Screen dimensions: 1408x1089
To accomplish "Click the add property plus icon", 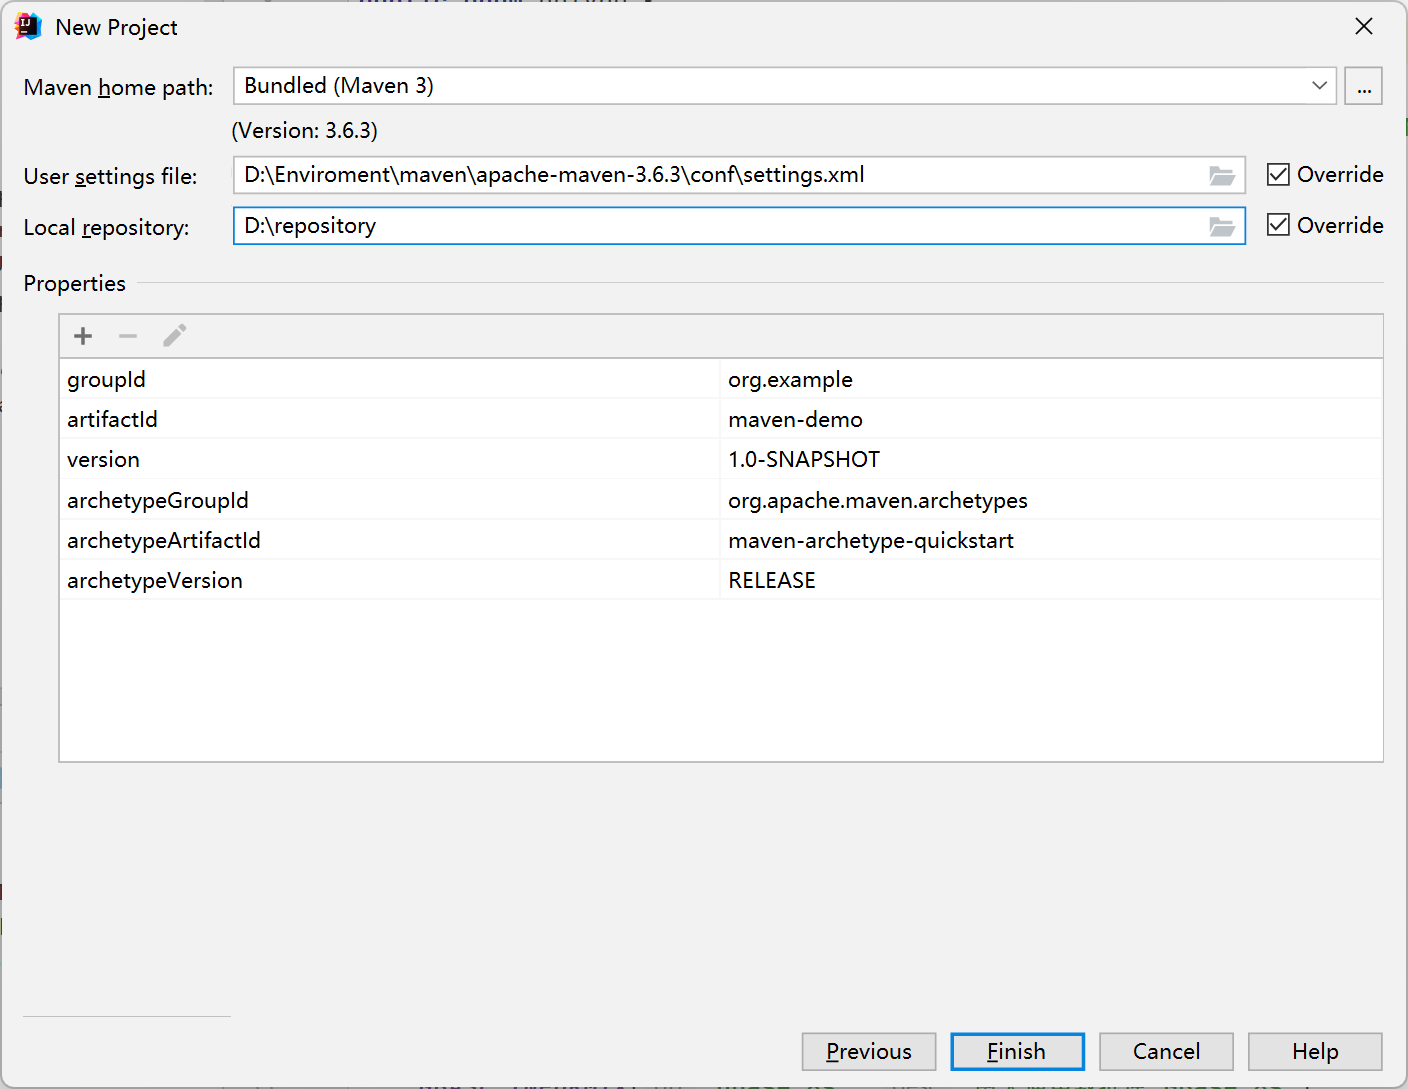I will (x=83, y=336).
